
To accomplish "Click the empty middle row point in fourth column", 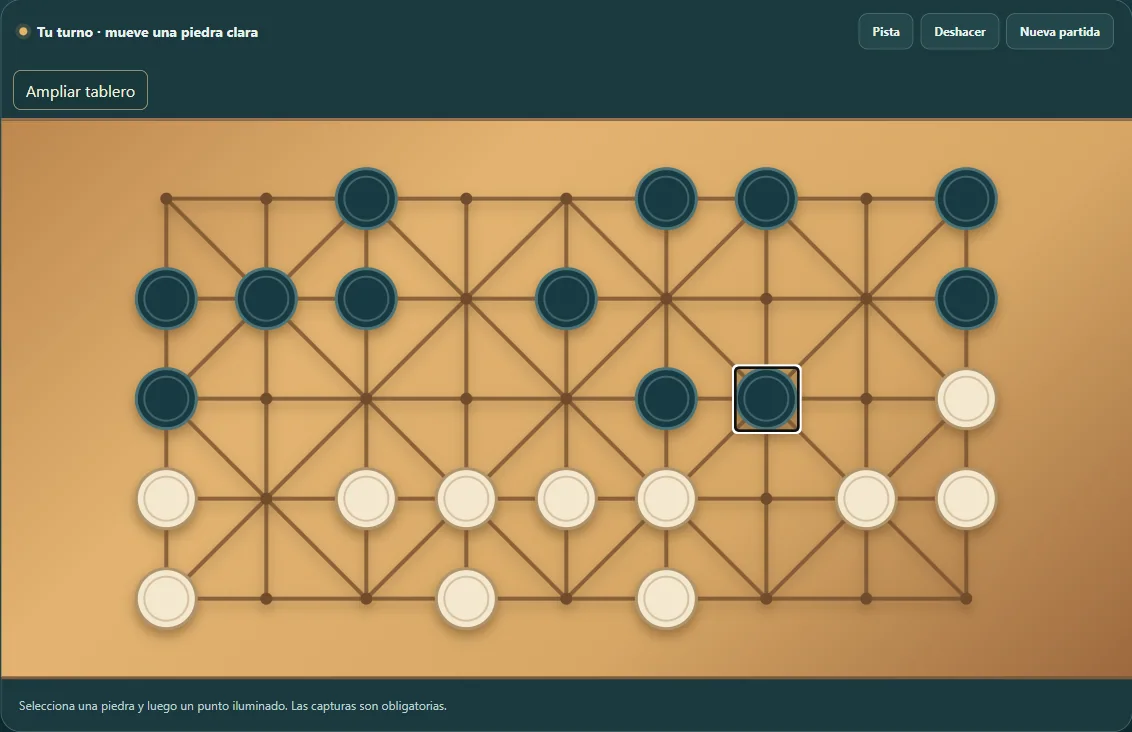I will pos(466,398).
